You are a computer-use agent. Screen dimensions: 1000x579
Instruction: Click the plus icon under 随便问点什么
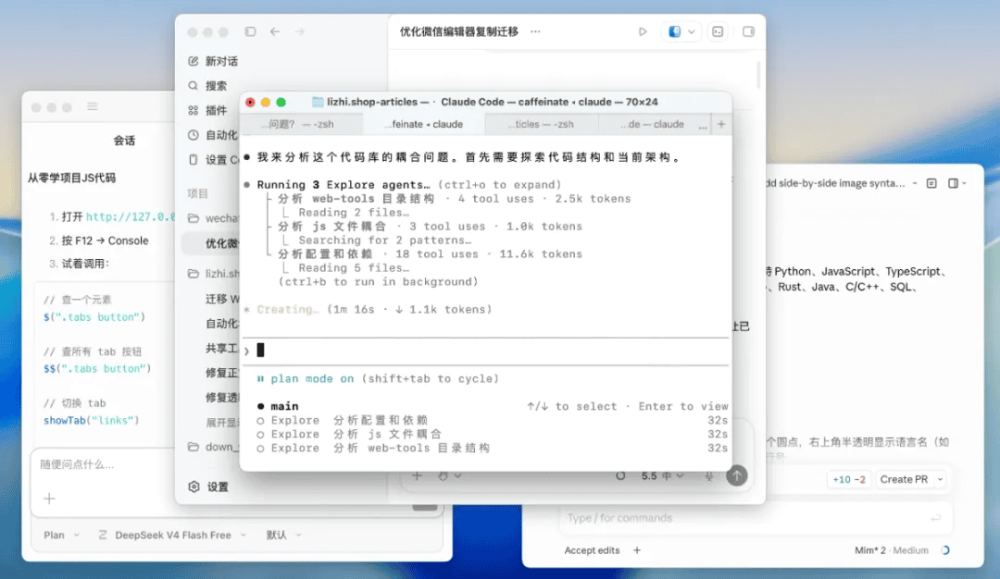pos(50,498)
